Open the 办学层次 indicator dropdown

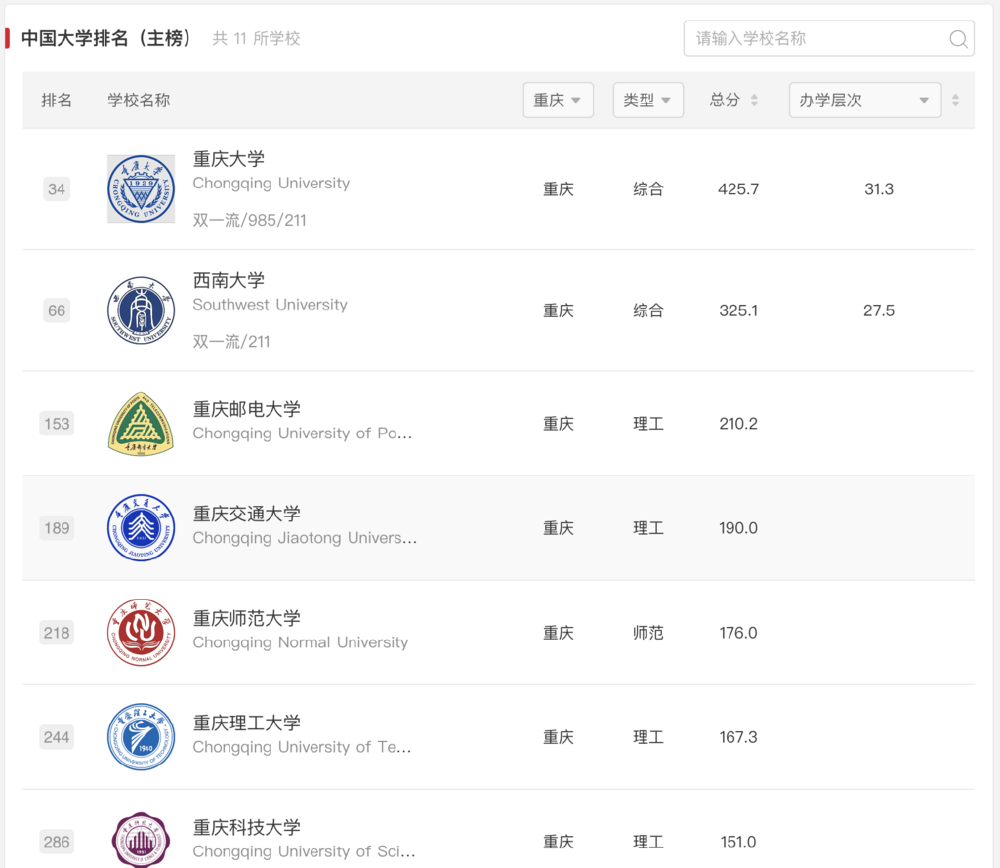tap(865, 100)
